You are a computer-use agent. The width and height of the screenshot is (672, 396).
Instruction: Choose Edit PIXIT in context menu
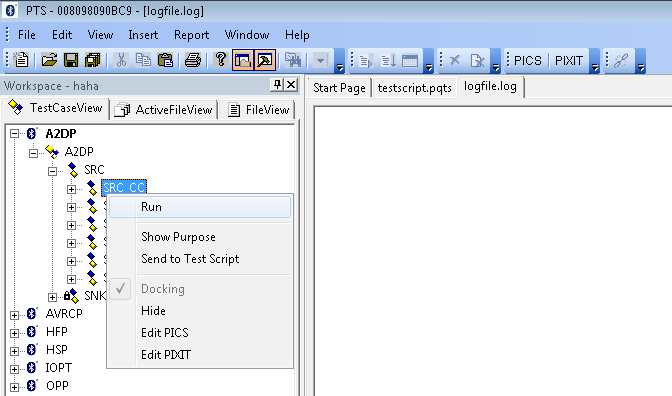click(x=200, y=355)
